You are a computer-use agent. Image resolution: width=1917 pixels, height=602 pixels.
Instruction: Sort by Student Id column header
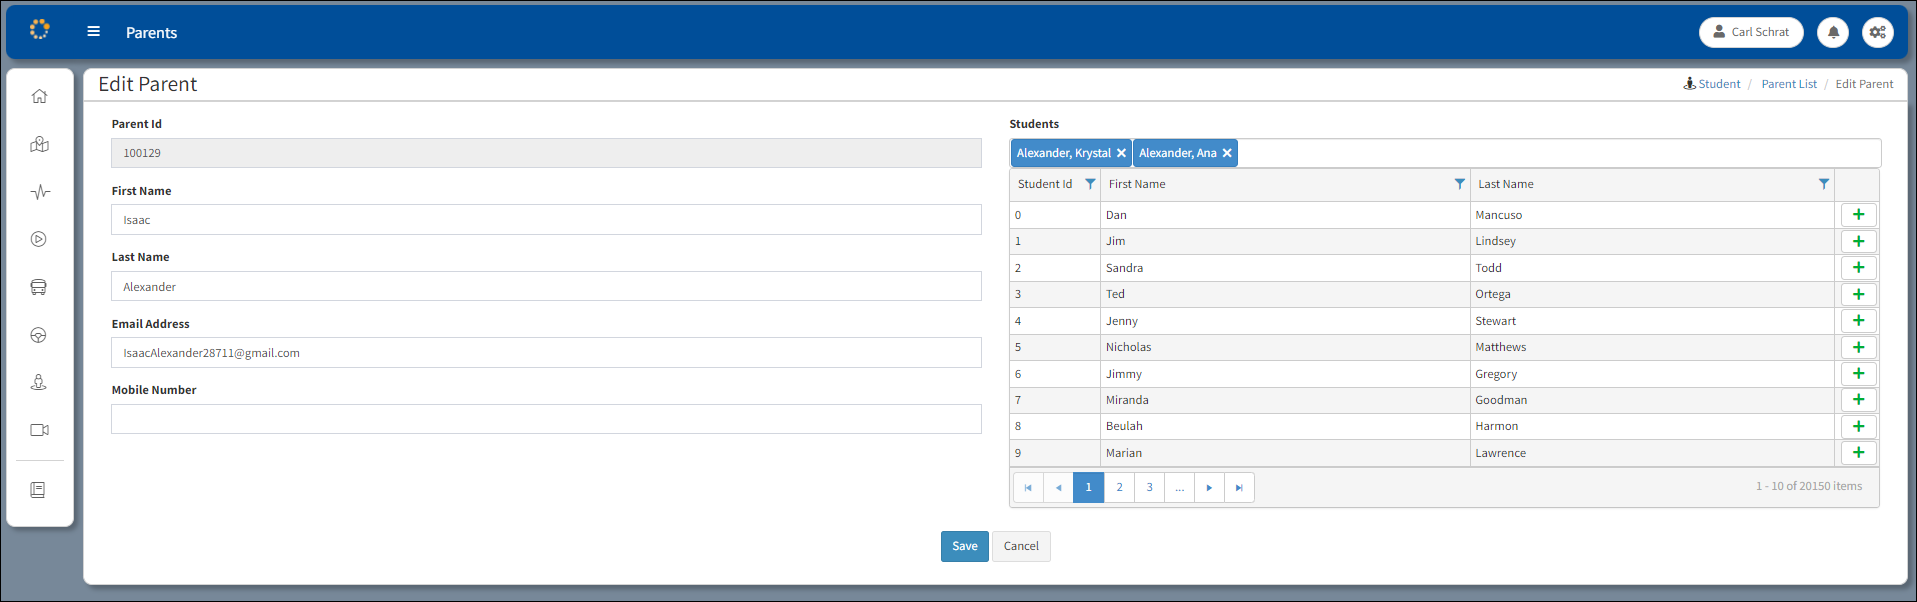coord(1045,184)
